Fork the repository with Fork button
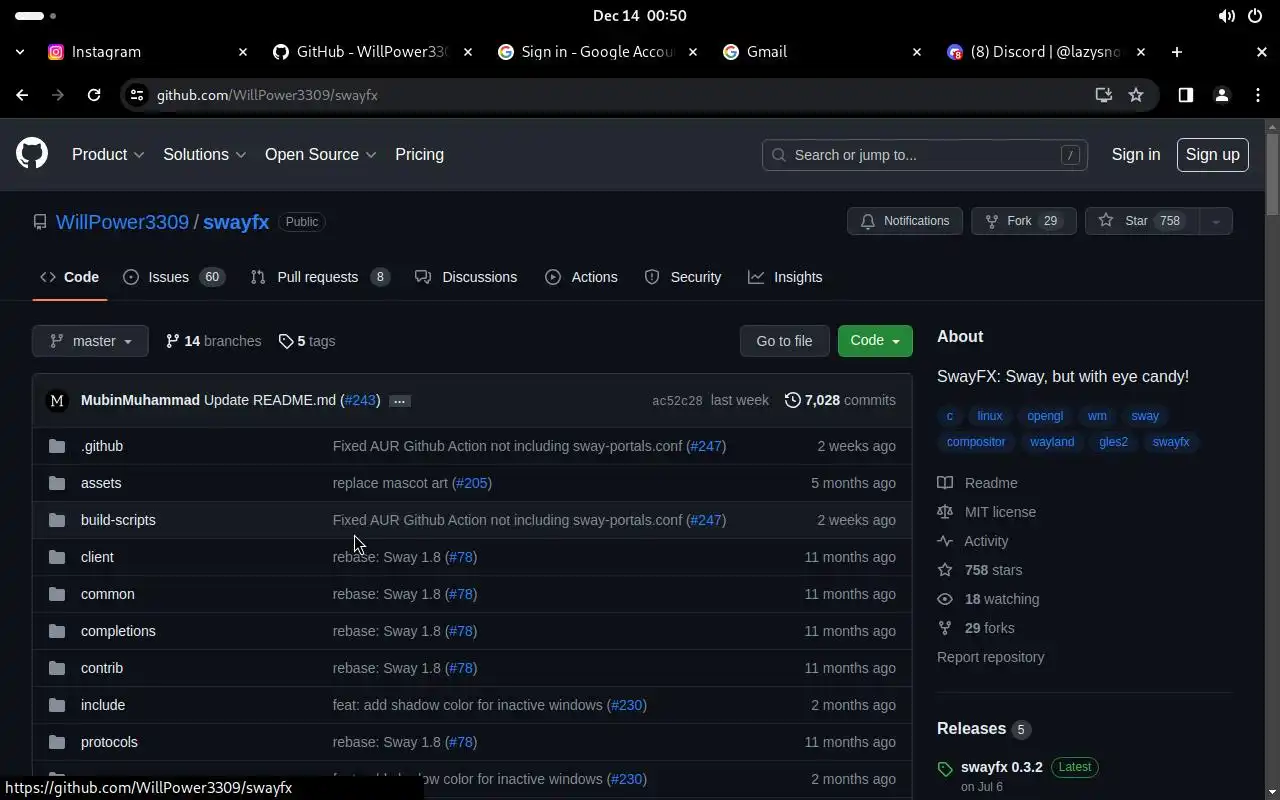Viewport: 1280px width, 800px height. click(x=1023, y=221)
